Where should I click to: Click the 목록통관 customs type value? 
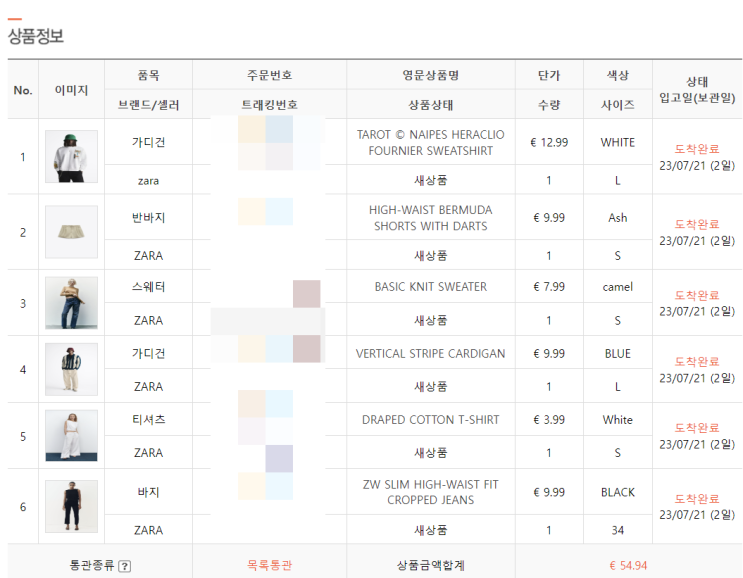tap(270, 565)
